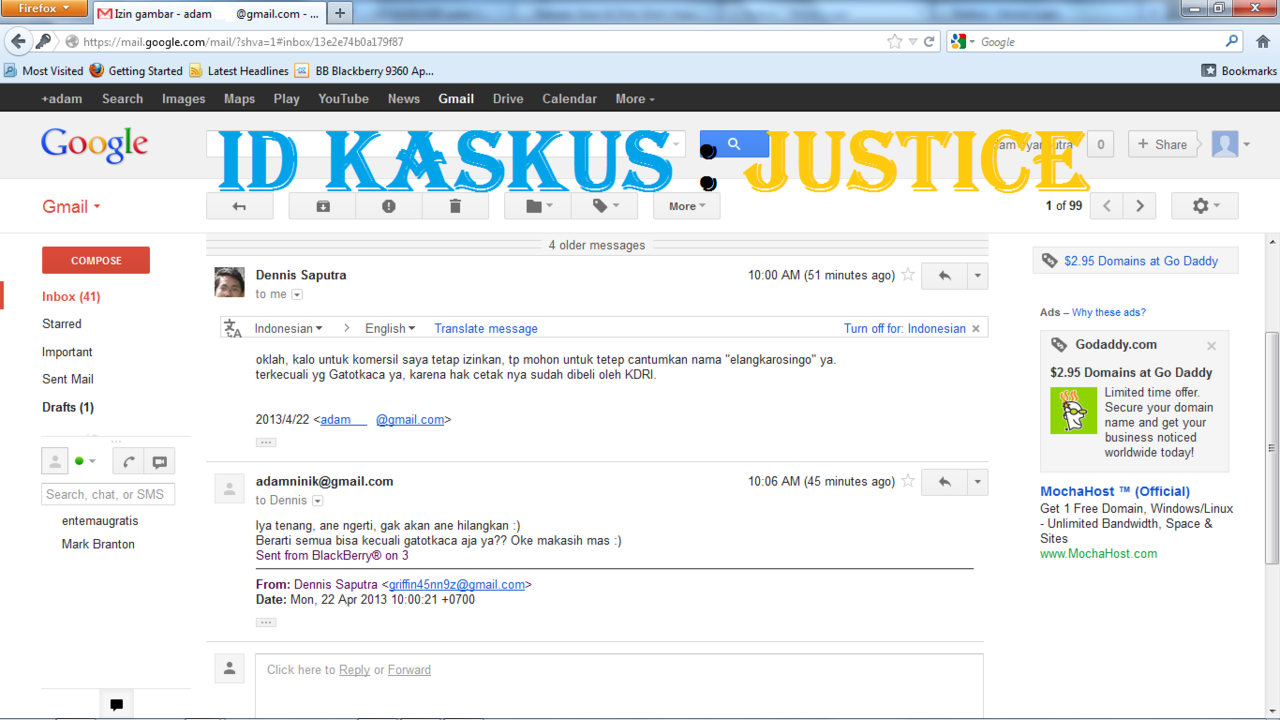Viewport: 1280px width, 720px height.
Task: Reply to Dennis Saputra's message
Action: [x=945, y=276]
